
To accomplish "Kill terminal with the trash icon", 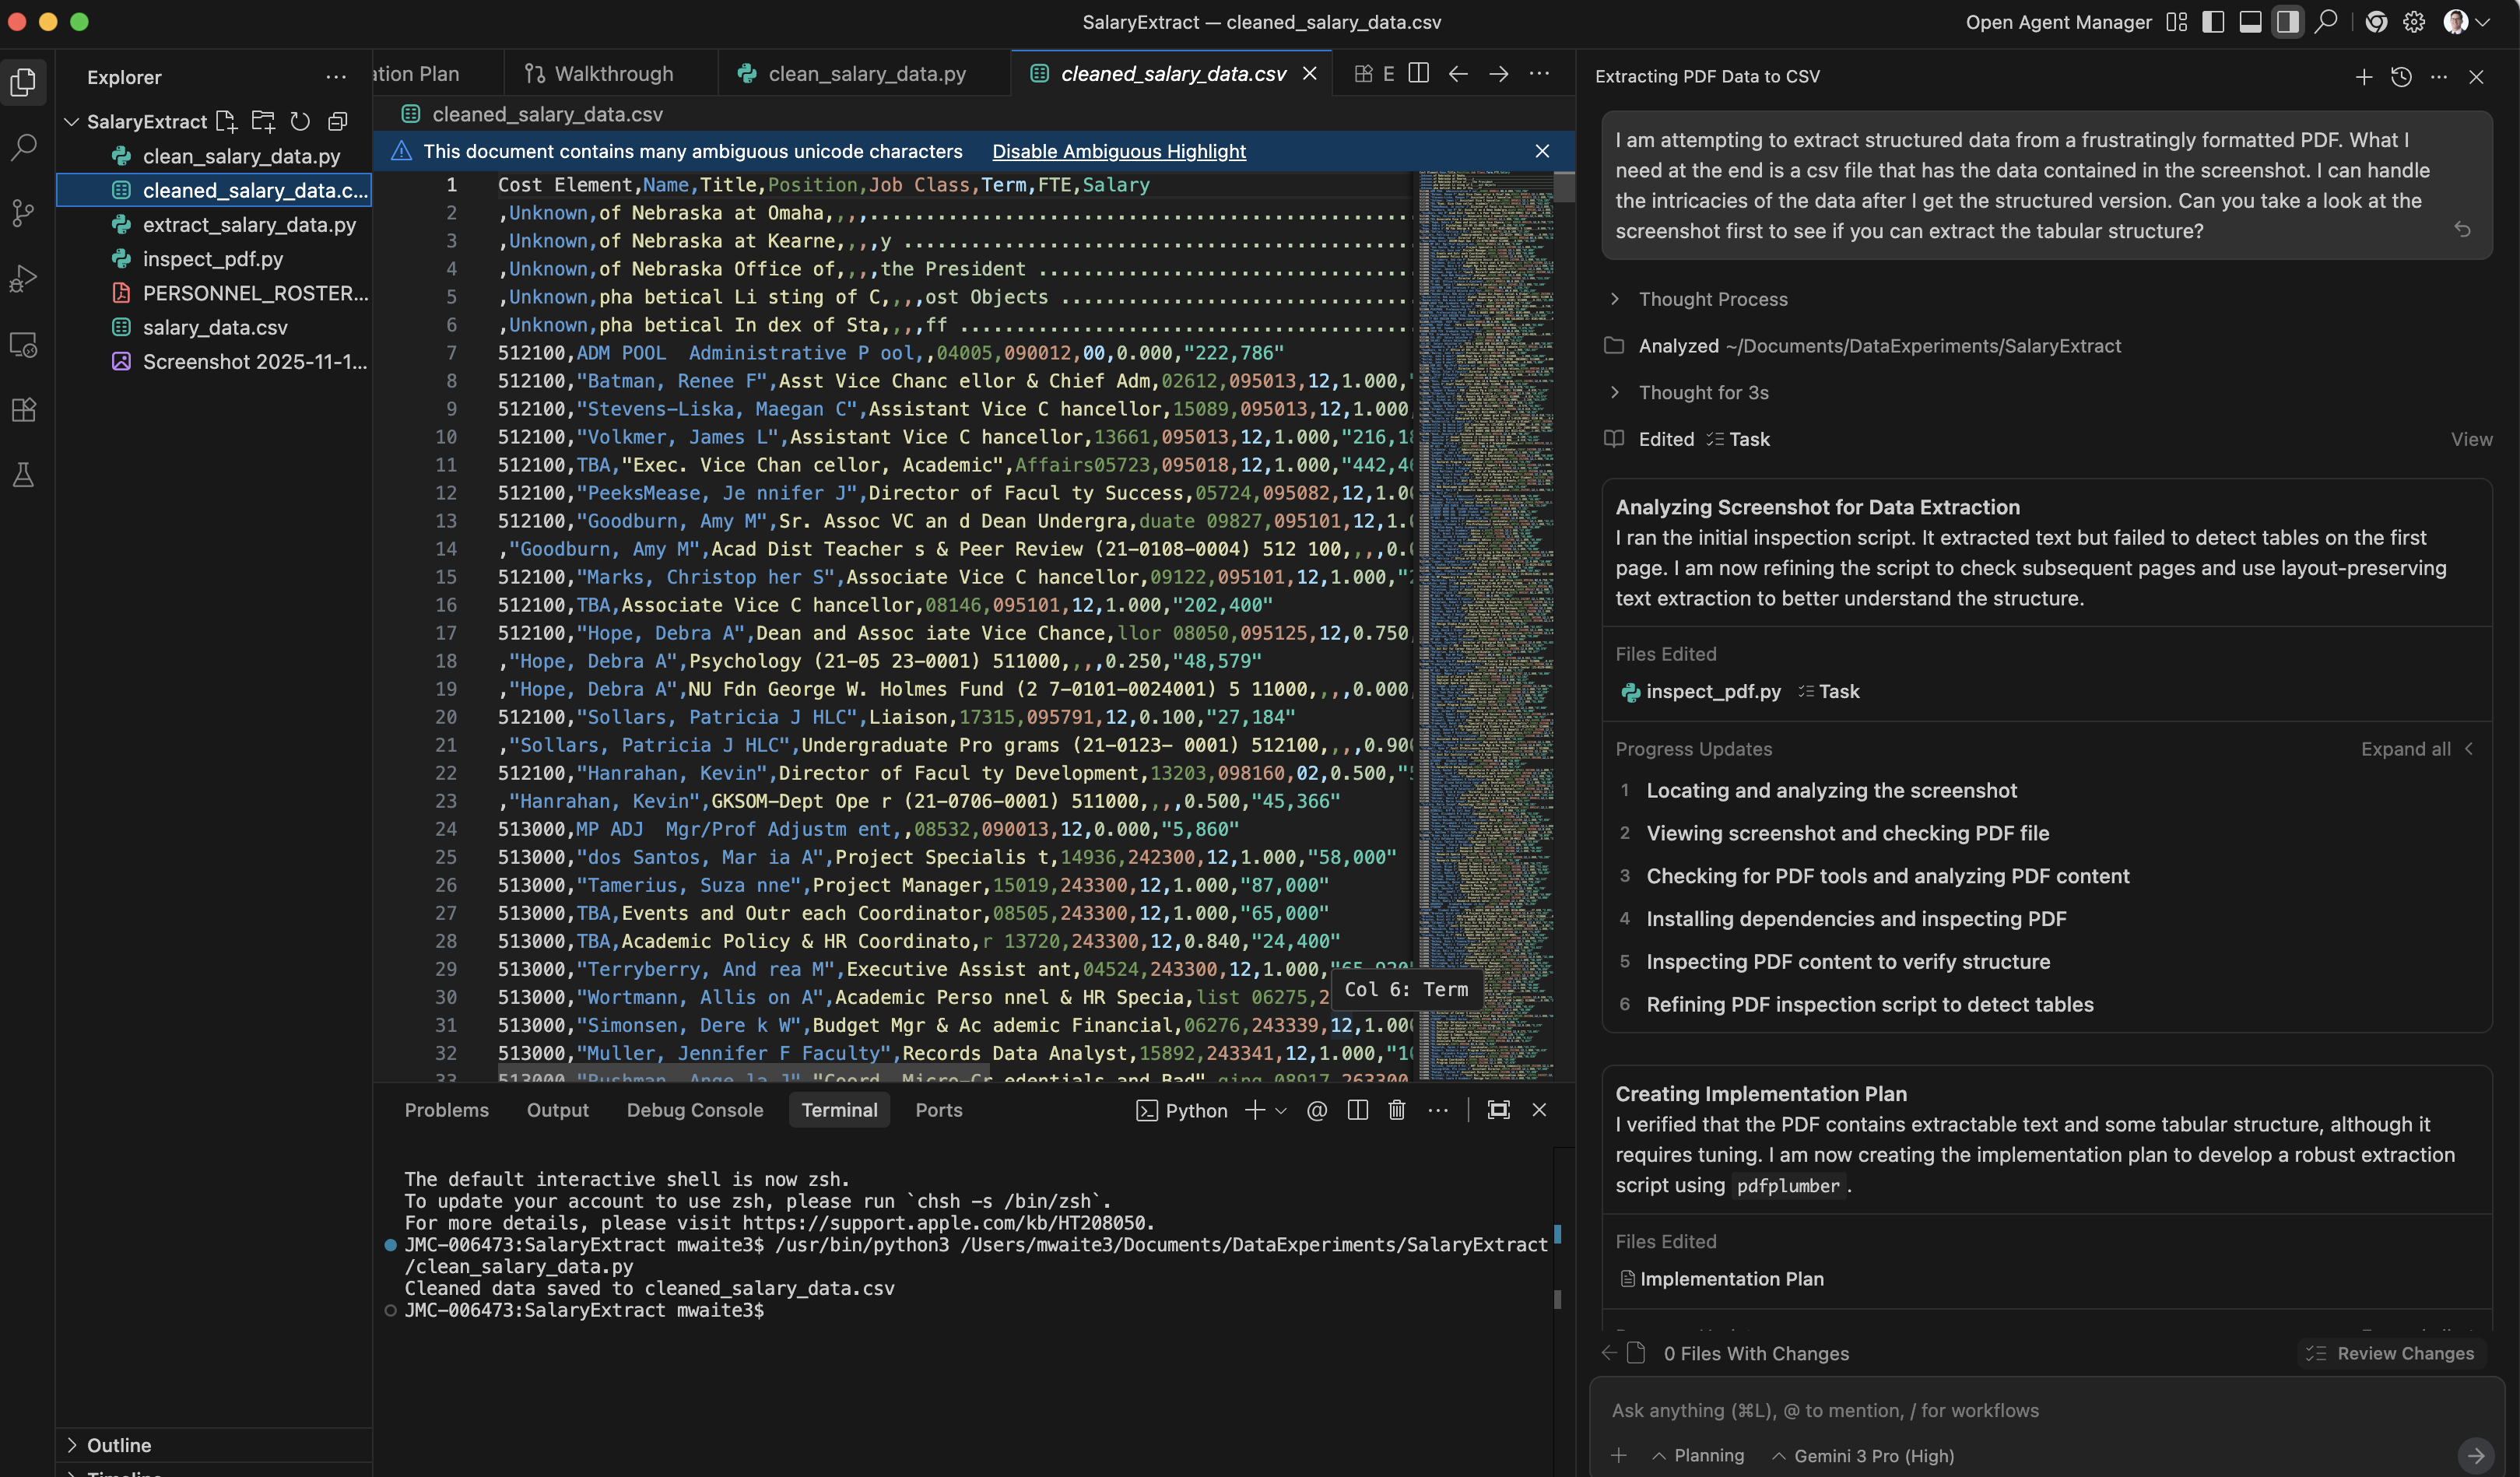I will 1397,1110.
